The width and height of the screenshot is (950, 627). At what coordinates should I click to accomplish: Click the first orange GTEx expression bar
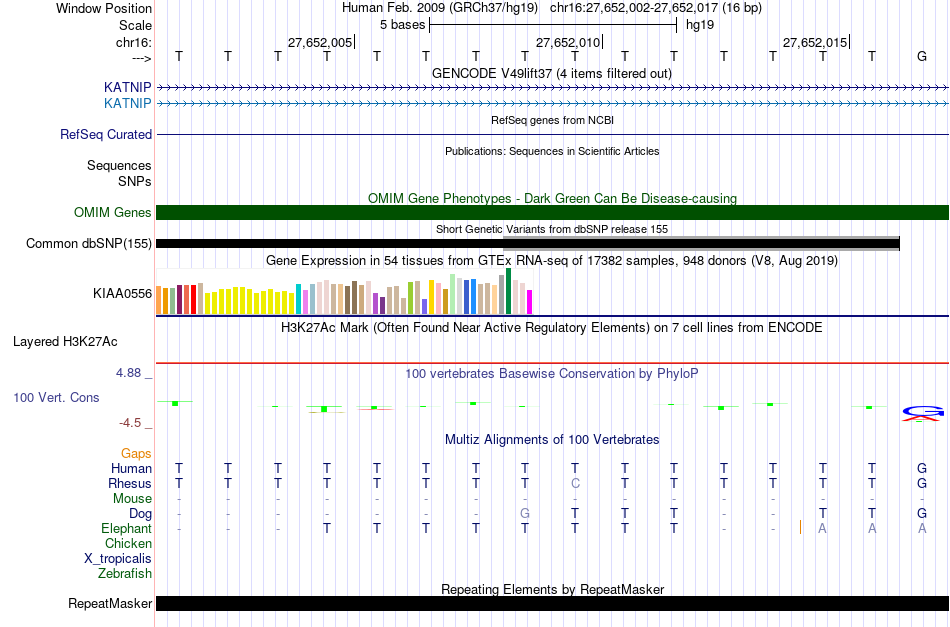tap(159, 300)
